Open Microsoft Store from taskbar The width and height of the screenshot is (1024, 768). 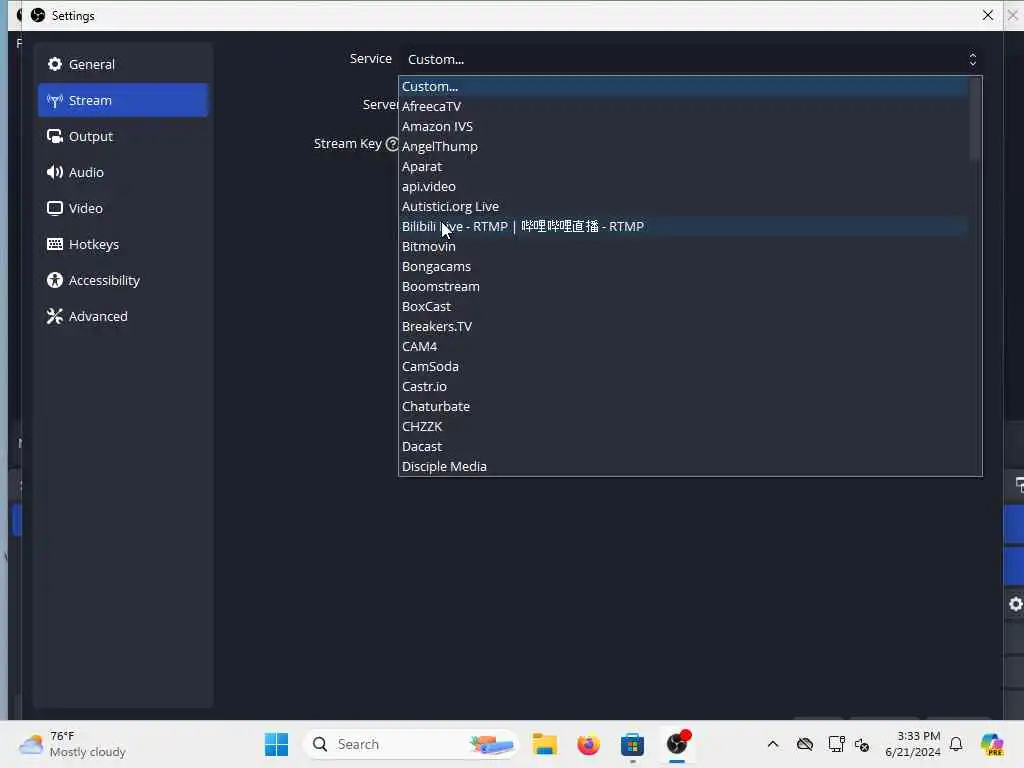click(632, 744)
